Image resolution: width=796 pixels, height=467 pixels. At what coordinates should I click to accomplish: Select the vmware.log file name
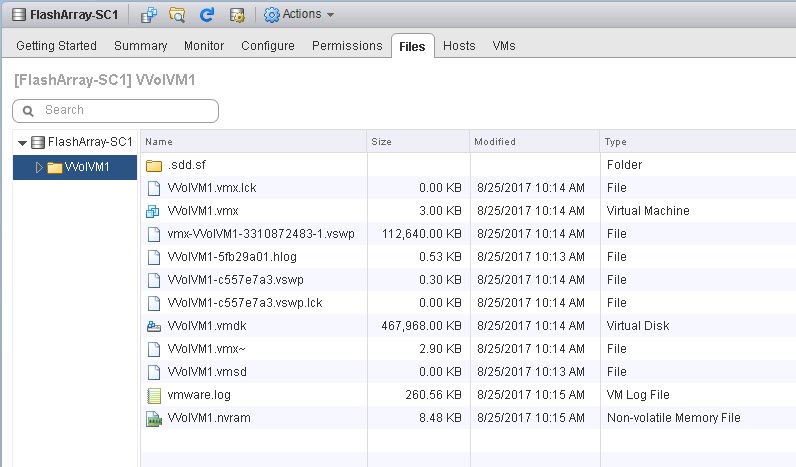point(199,395)
